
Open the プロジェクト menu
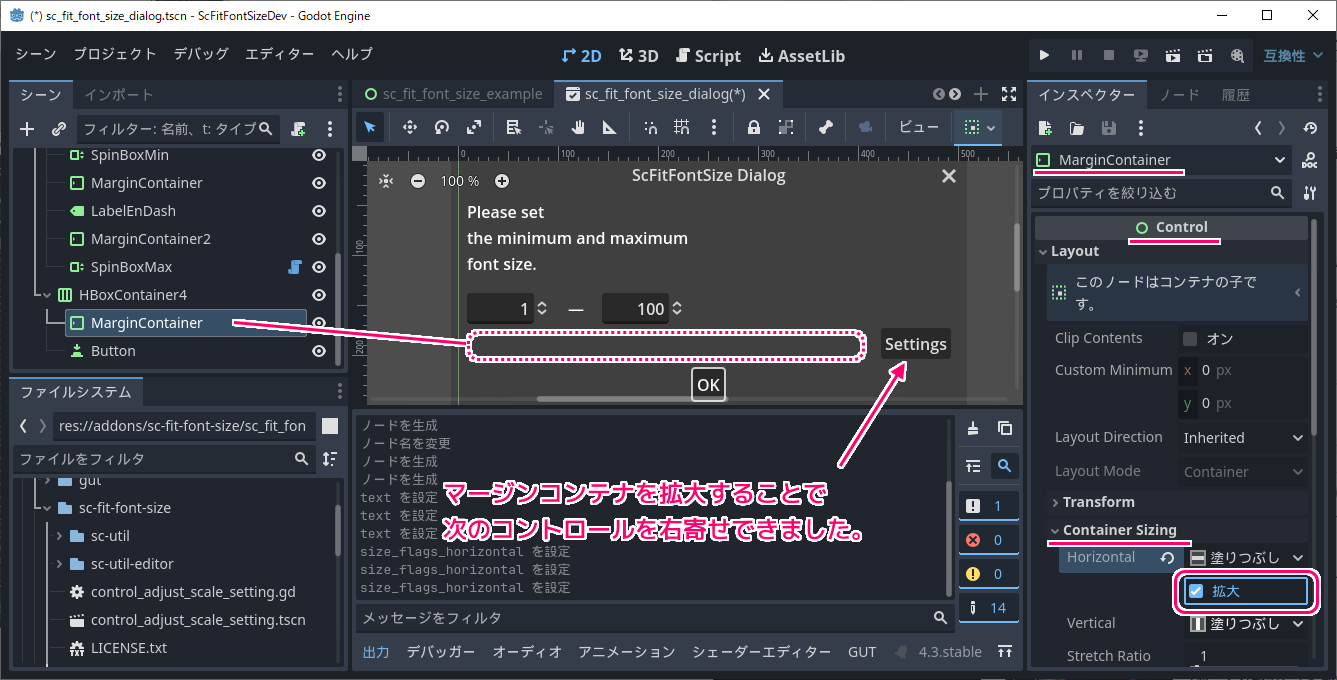115,54
